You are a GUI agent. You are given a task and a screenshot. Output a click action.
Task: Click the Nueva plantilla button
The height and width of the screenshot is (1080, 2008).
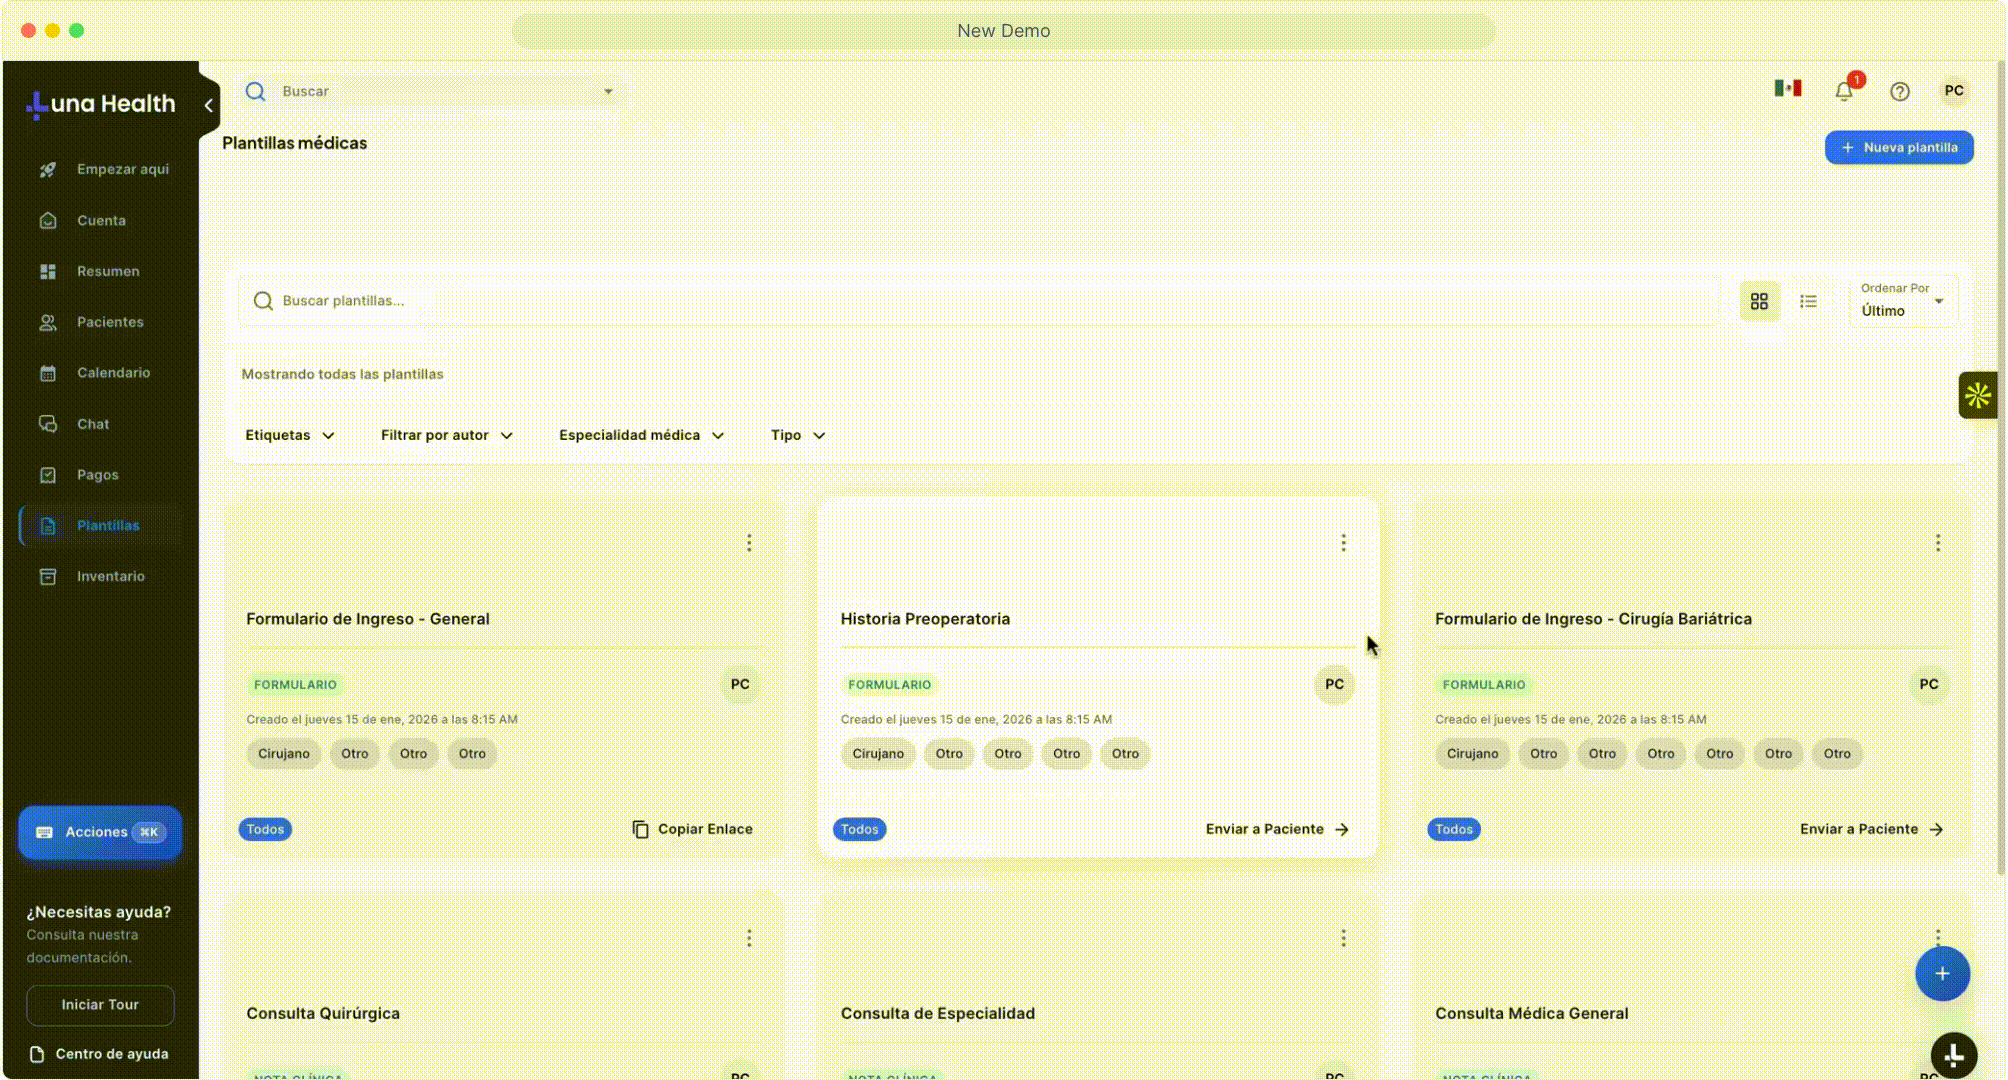pos(1898,148)
